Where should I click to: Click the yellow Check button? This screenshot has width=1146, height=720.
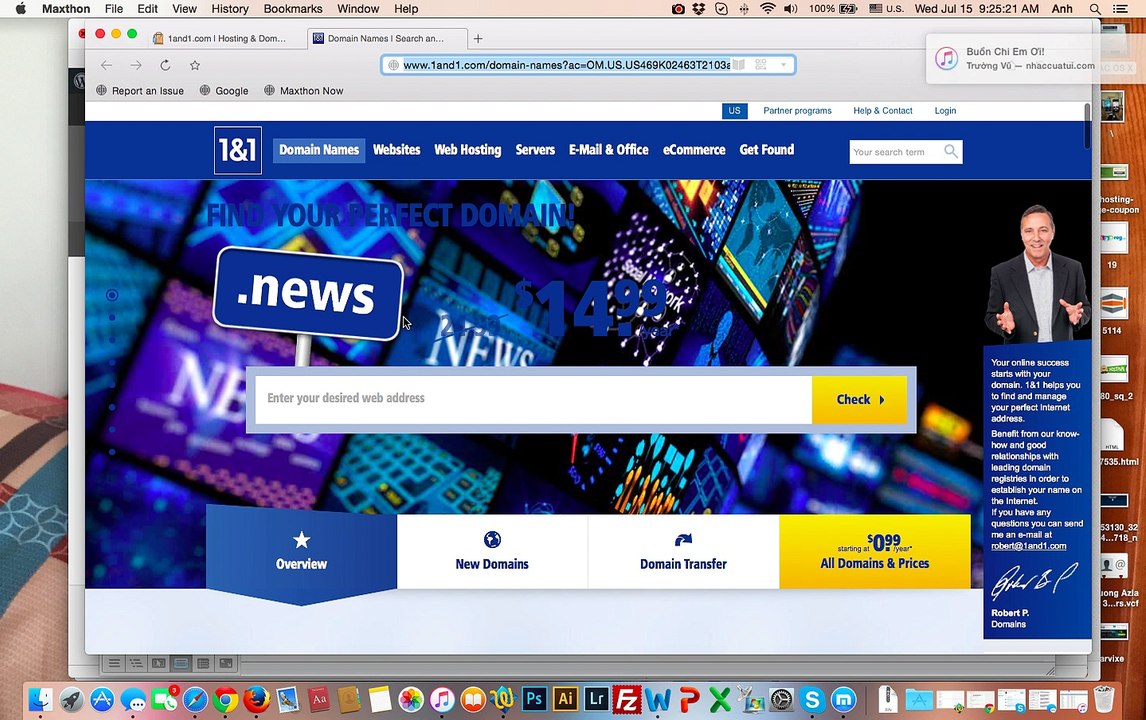click(860, 399)
